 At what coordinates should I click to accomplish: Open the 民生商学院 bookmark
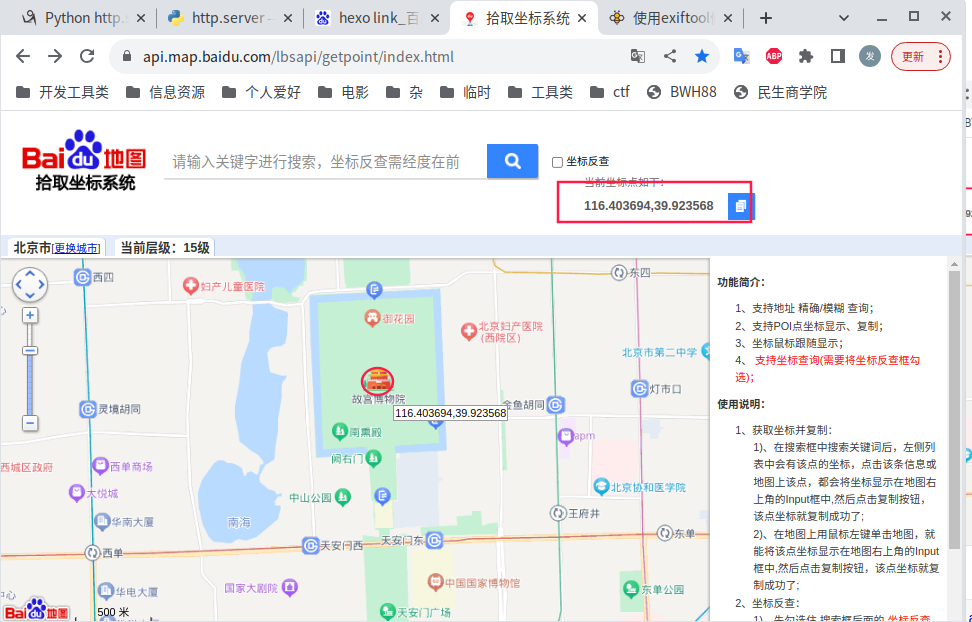coord(780,92)
